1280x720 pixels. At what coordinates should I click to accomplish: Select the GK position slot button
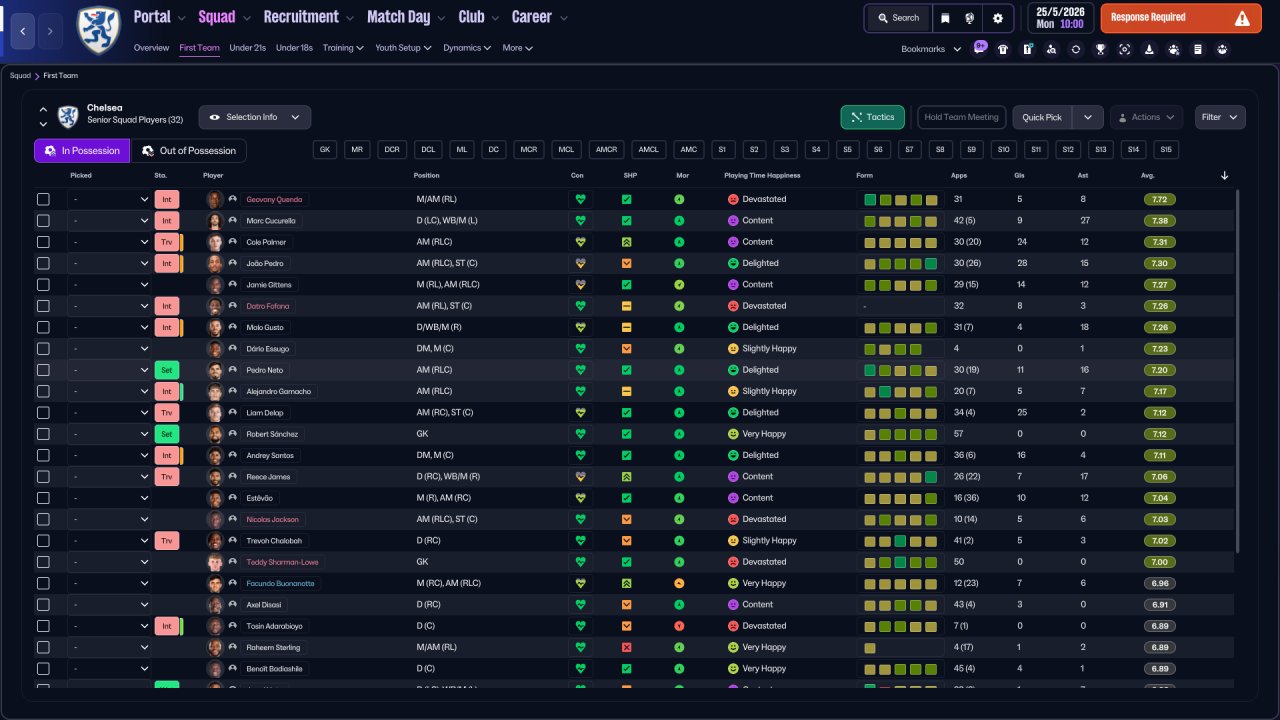click(325, 150)
